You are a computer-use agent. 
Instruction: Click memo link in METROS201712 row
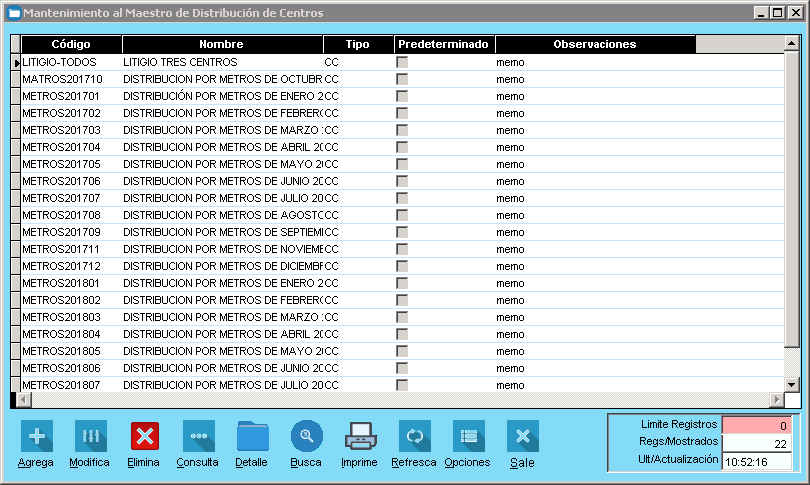tap(510, 266)
